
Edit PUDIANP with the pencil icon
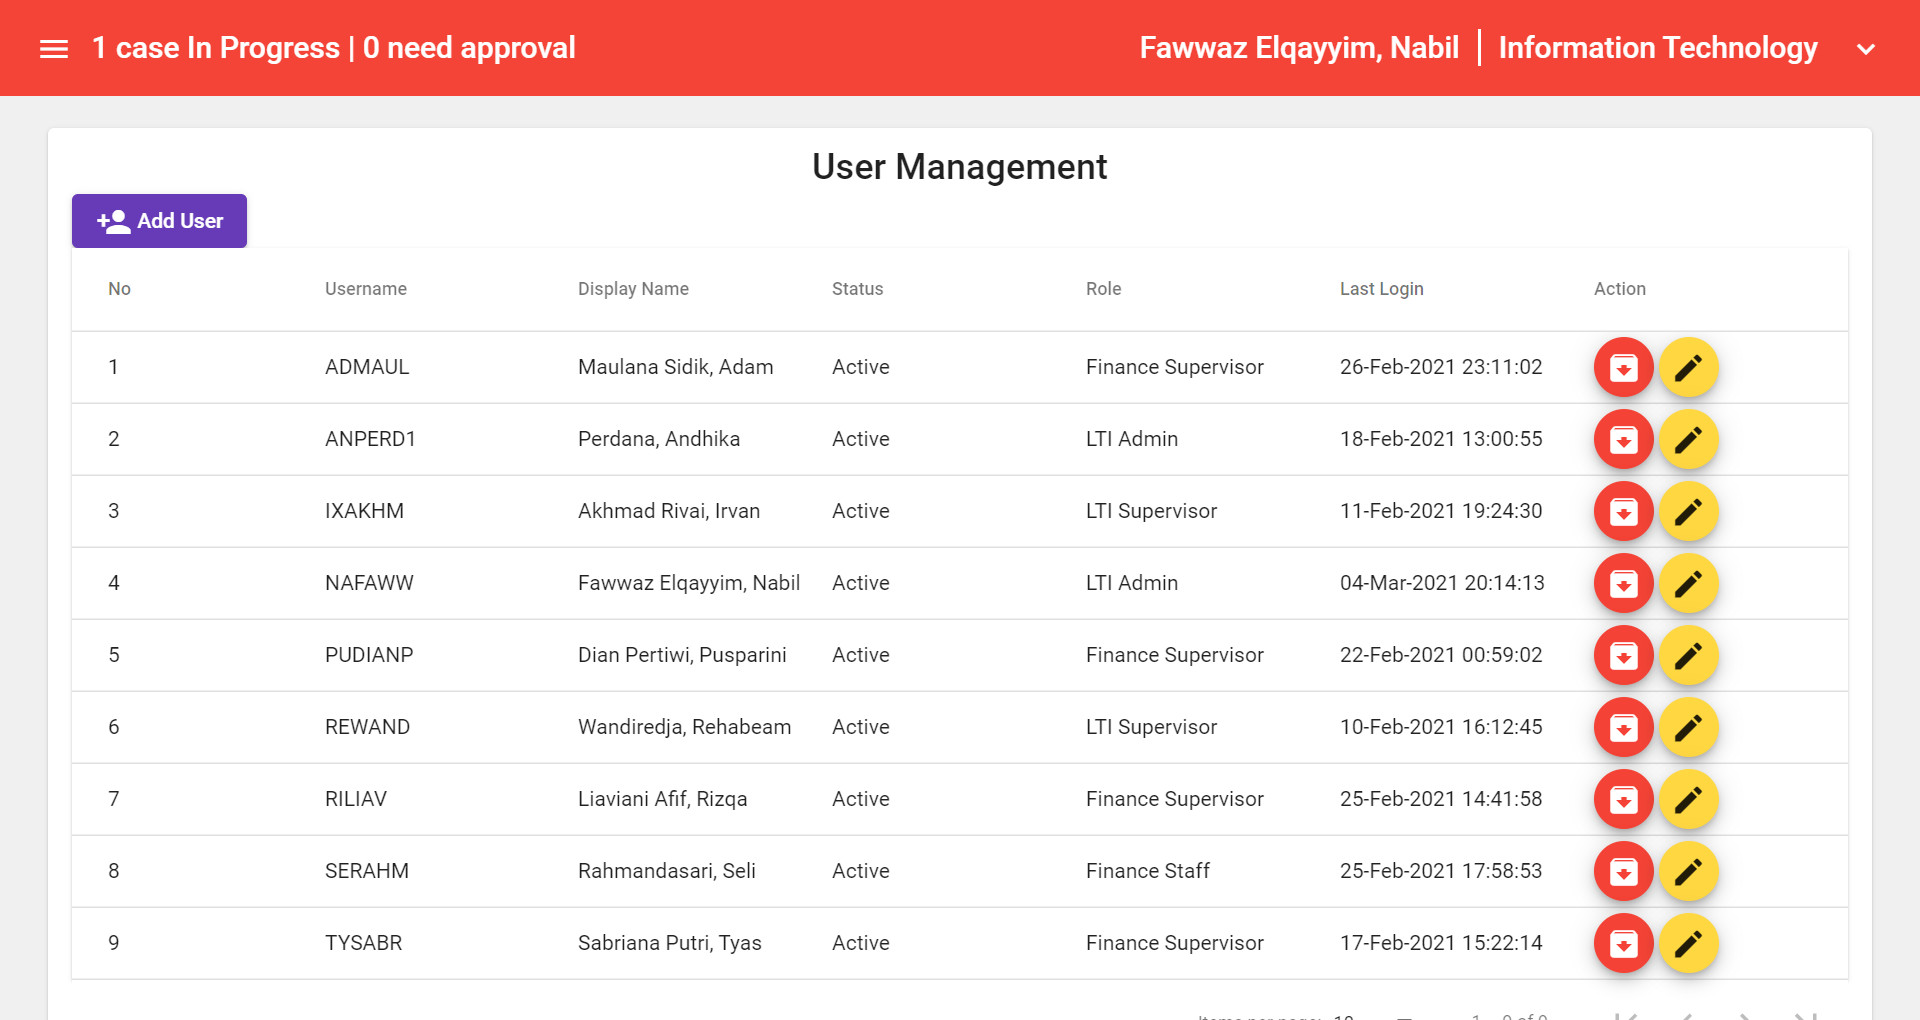pos(1689,655)
